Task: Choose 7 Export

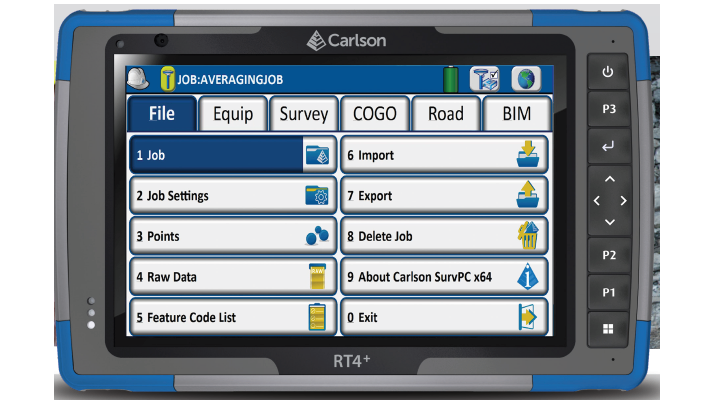Action: 444,195
